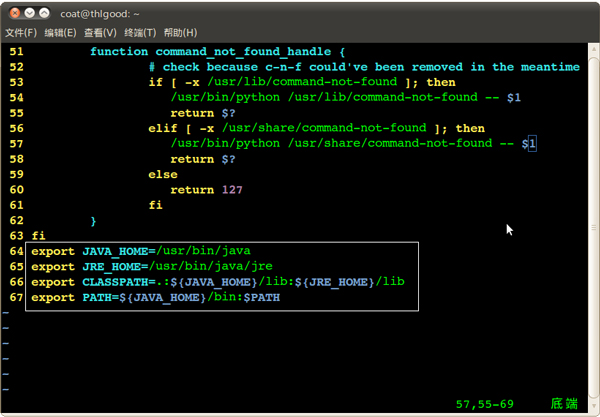
Task: Click the terminal window title coat@thlgood
Action: point(100,14)
